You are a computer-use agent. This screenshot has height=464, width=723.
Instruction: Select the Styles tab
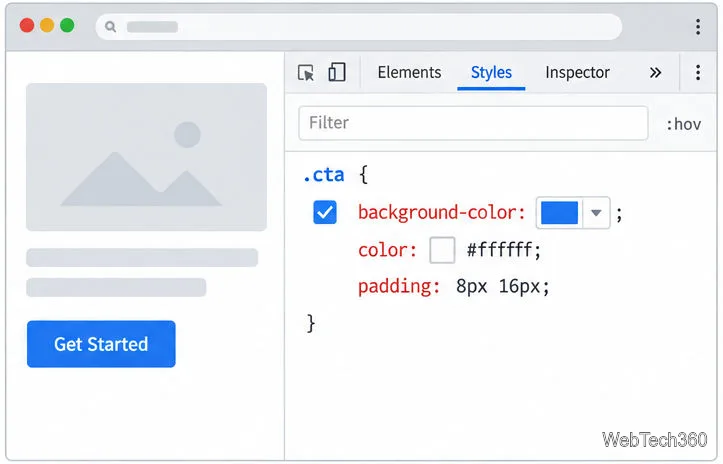tap(491, 72)
